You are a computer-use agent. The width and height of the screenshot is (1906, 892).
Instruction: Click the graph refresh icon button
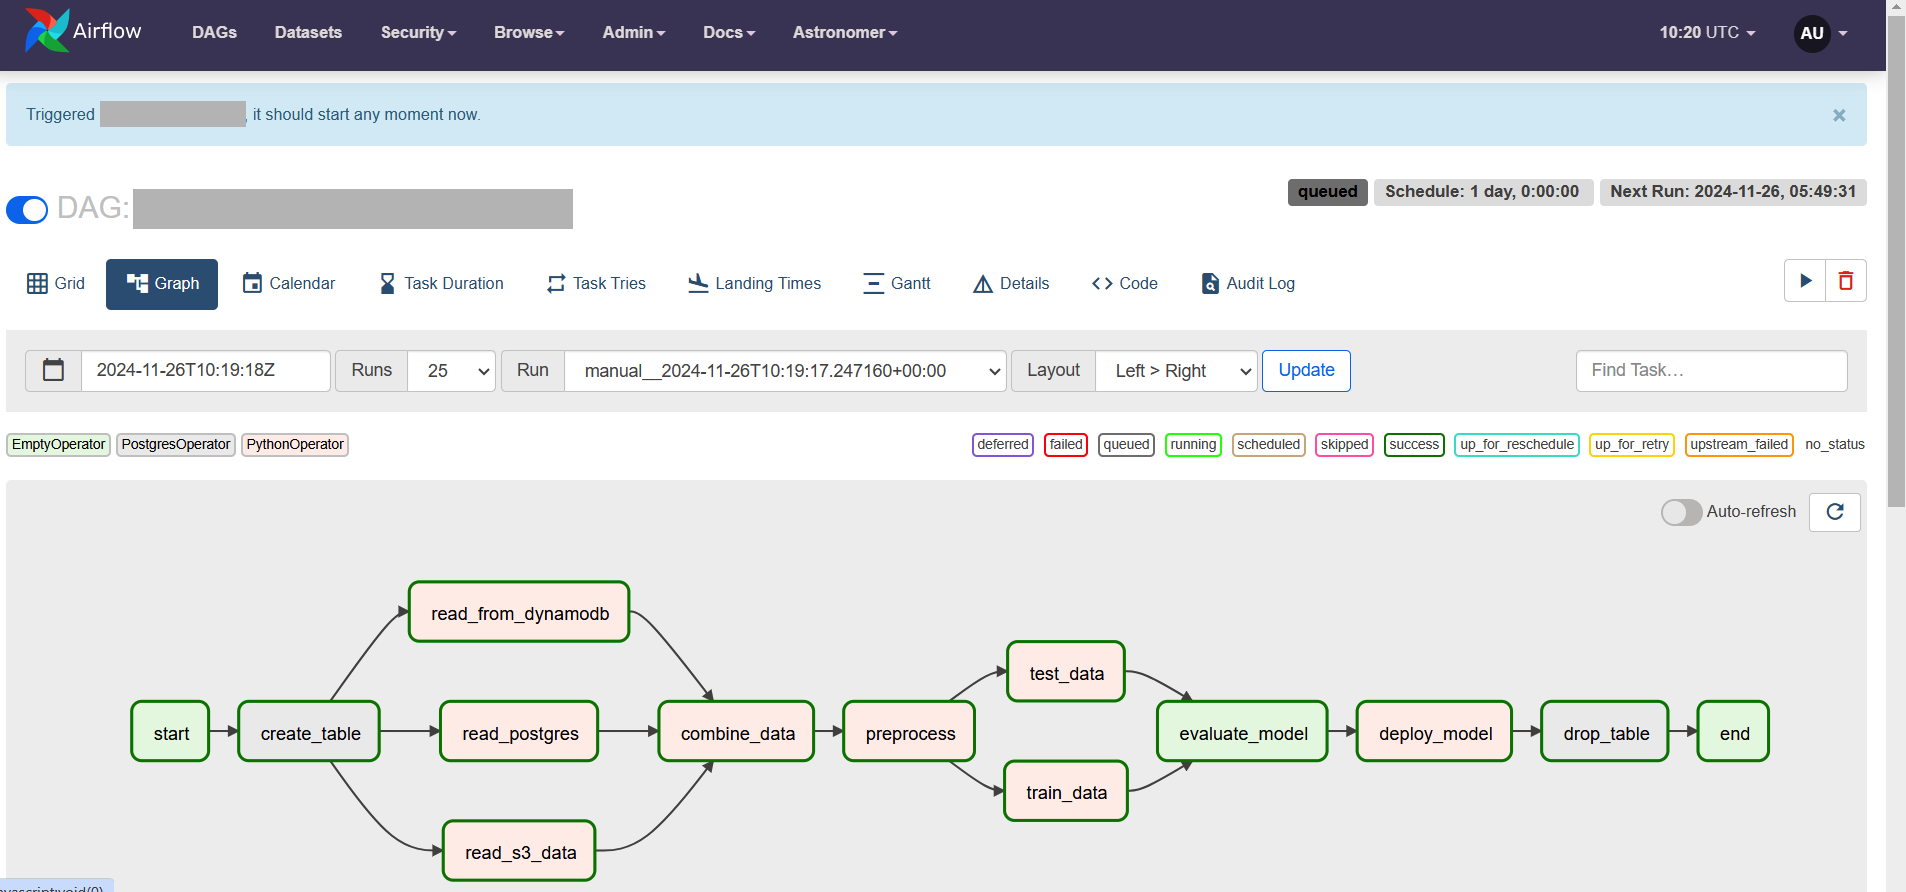tap(1834, 512)
